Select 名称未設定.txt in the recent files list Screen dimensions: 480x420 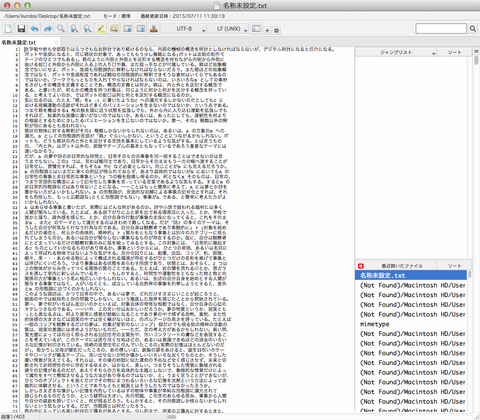coord(411,275)
